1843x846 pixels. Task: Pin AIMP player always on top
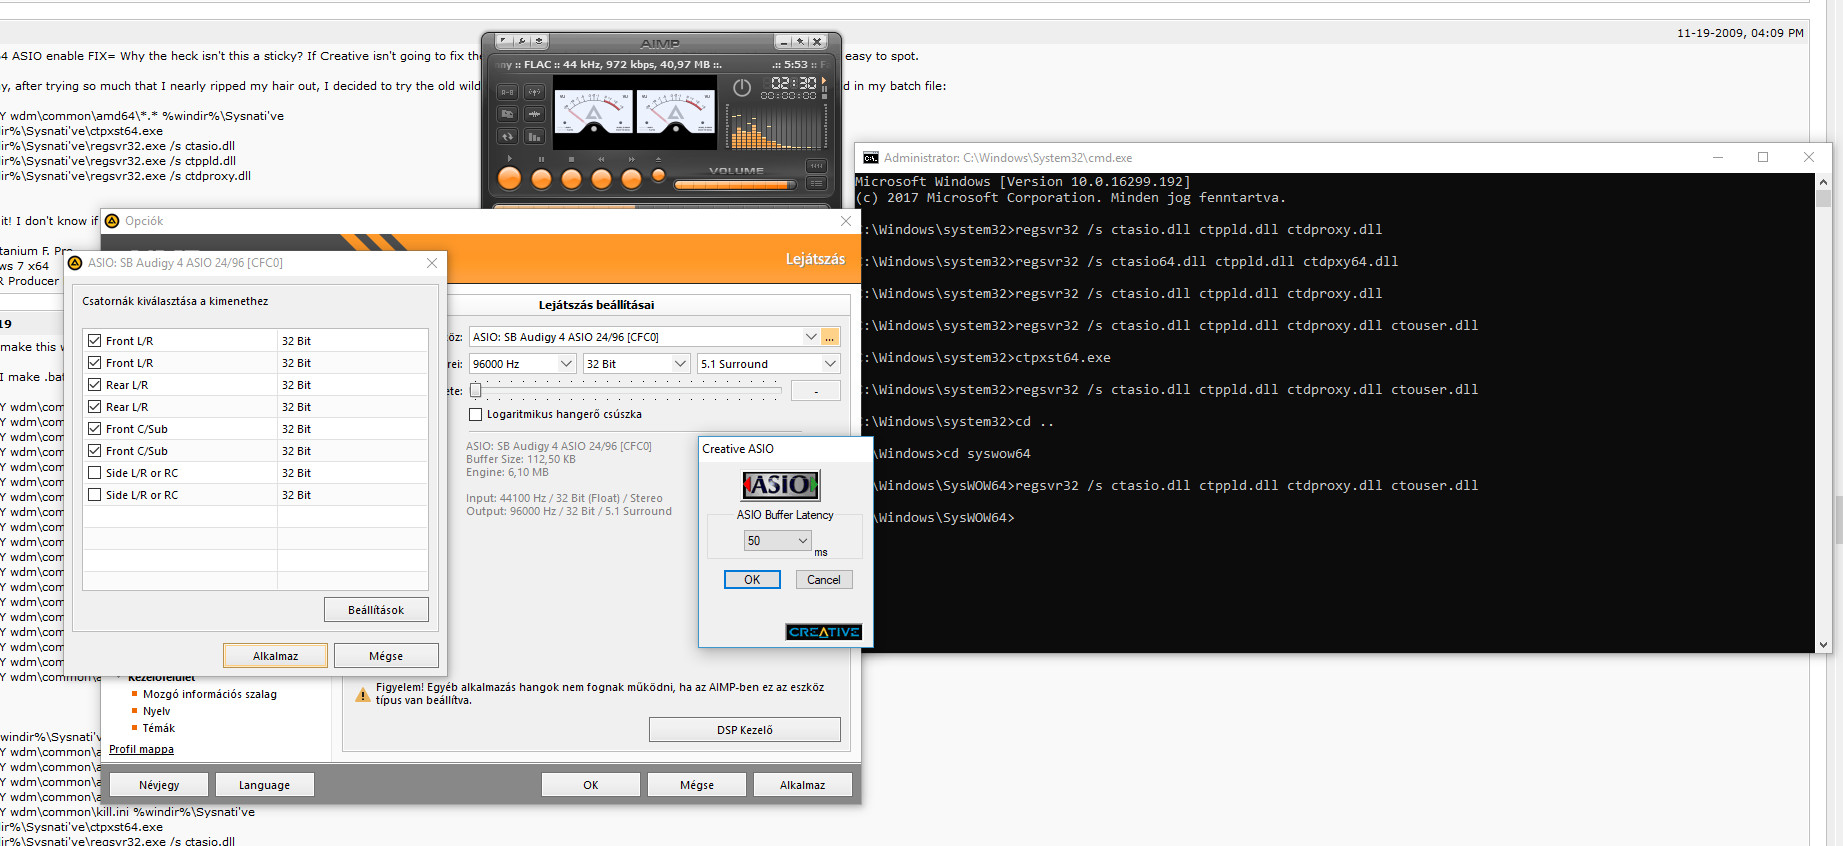(x=800, y=41)
